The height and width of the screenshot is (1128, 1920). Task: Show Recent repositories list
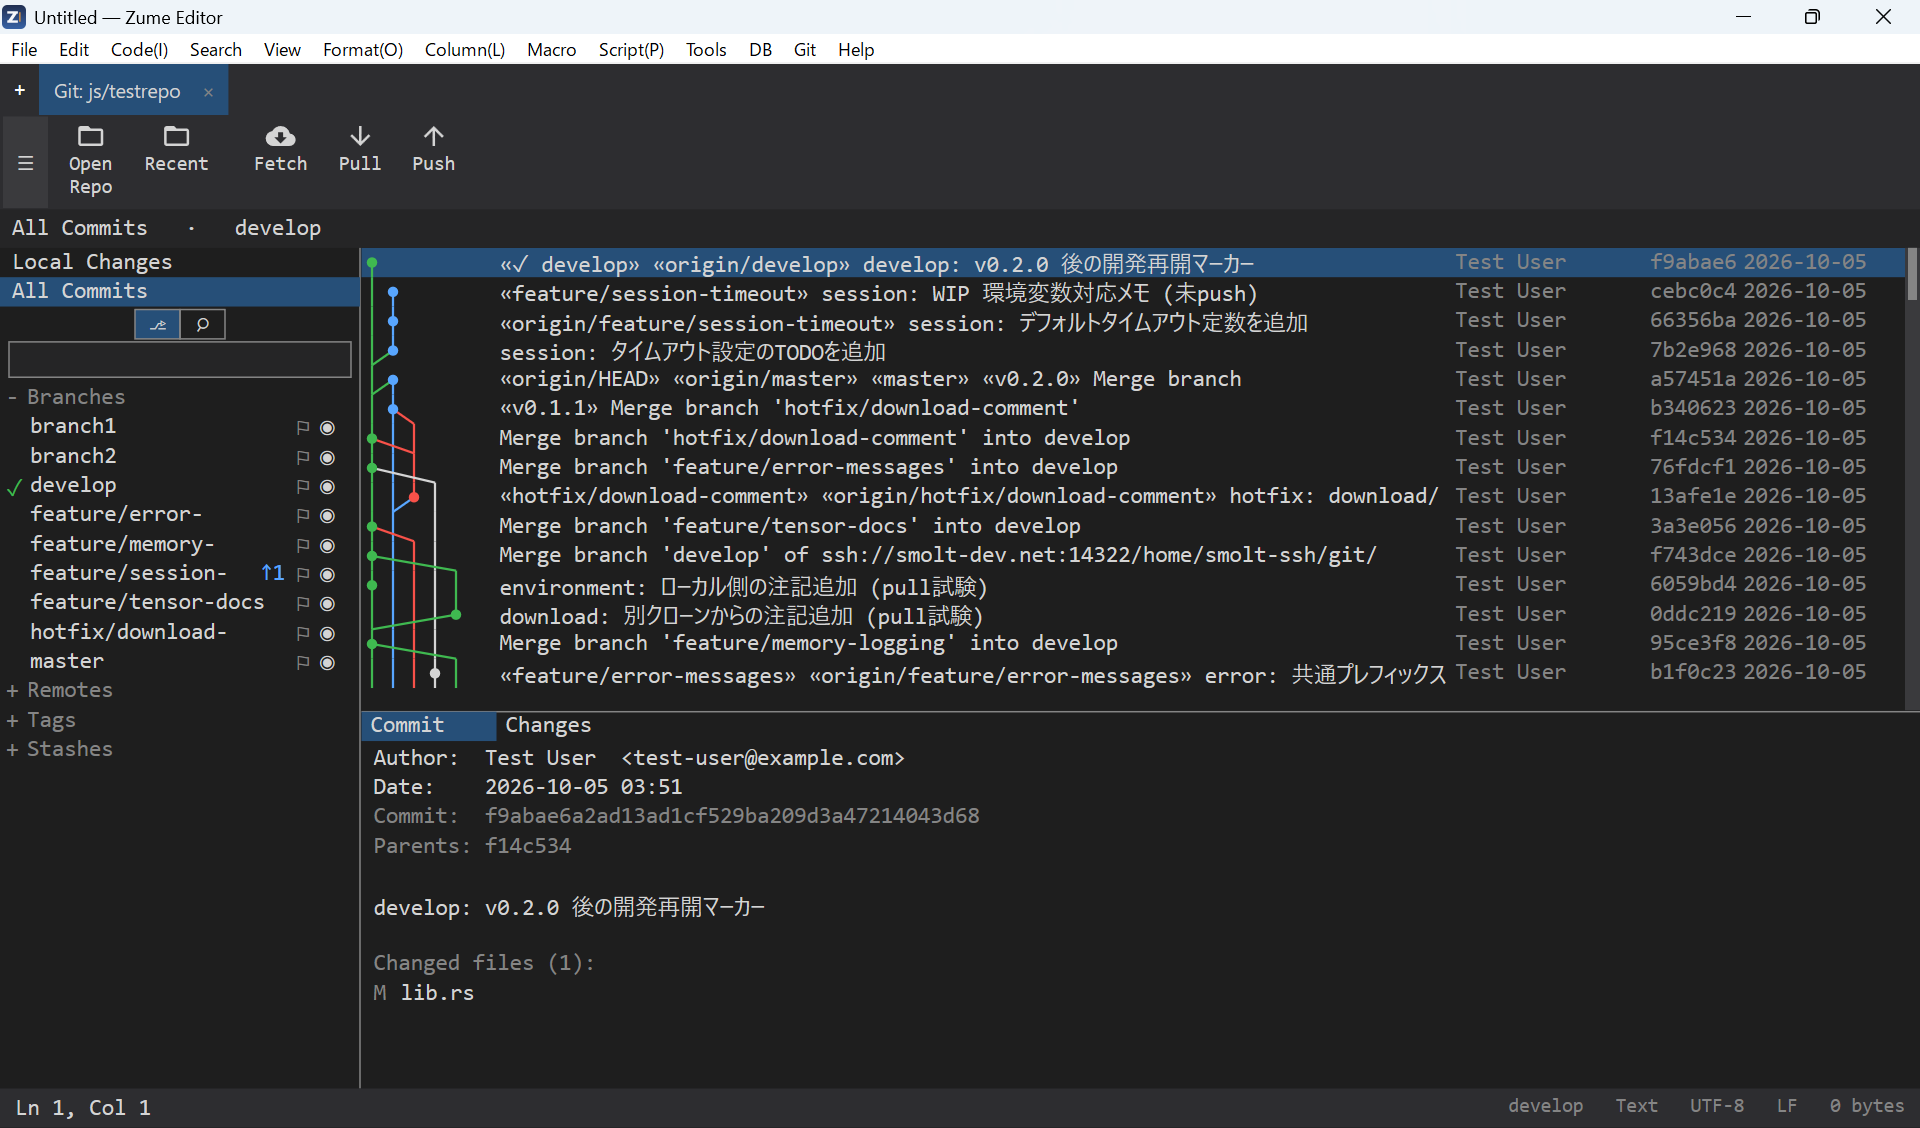pos(176,149)
